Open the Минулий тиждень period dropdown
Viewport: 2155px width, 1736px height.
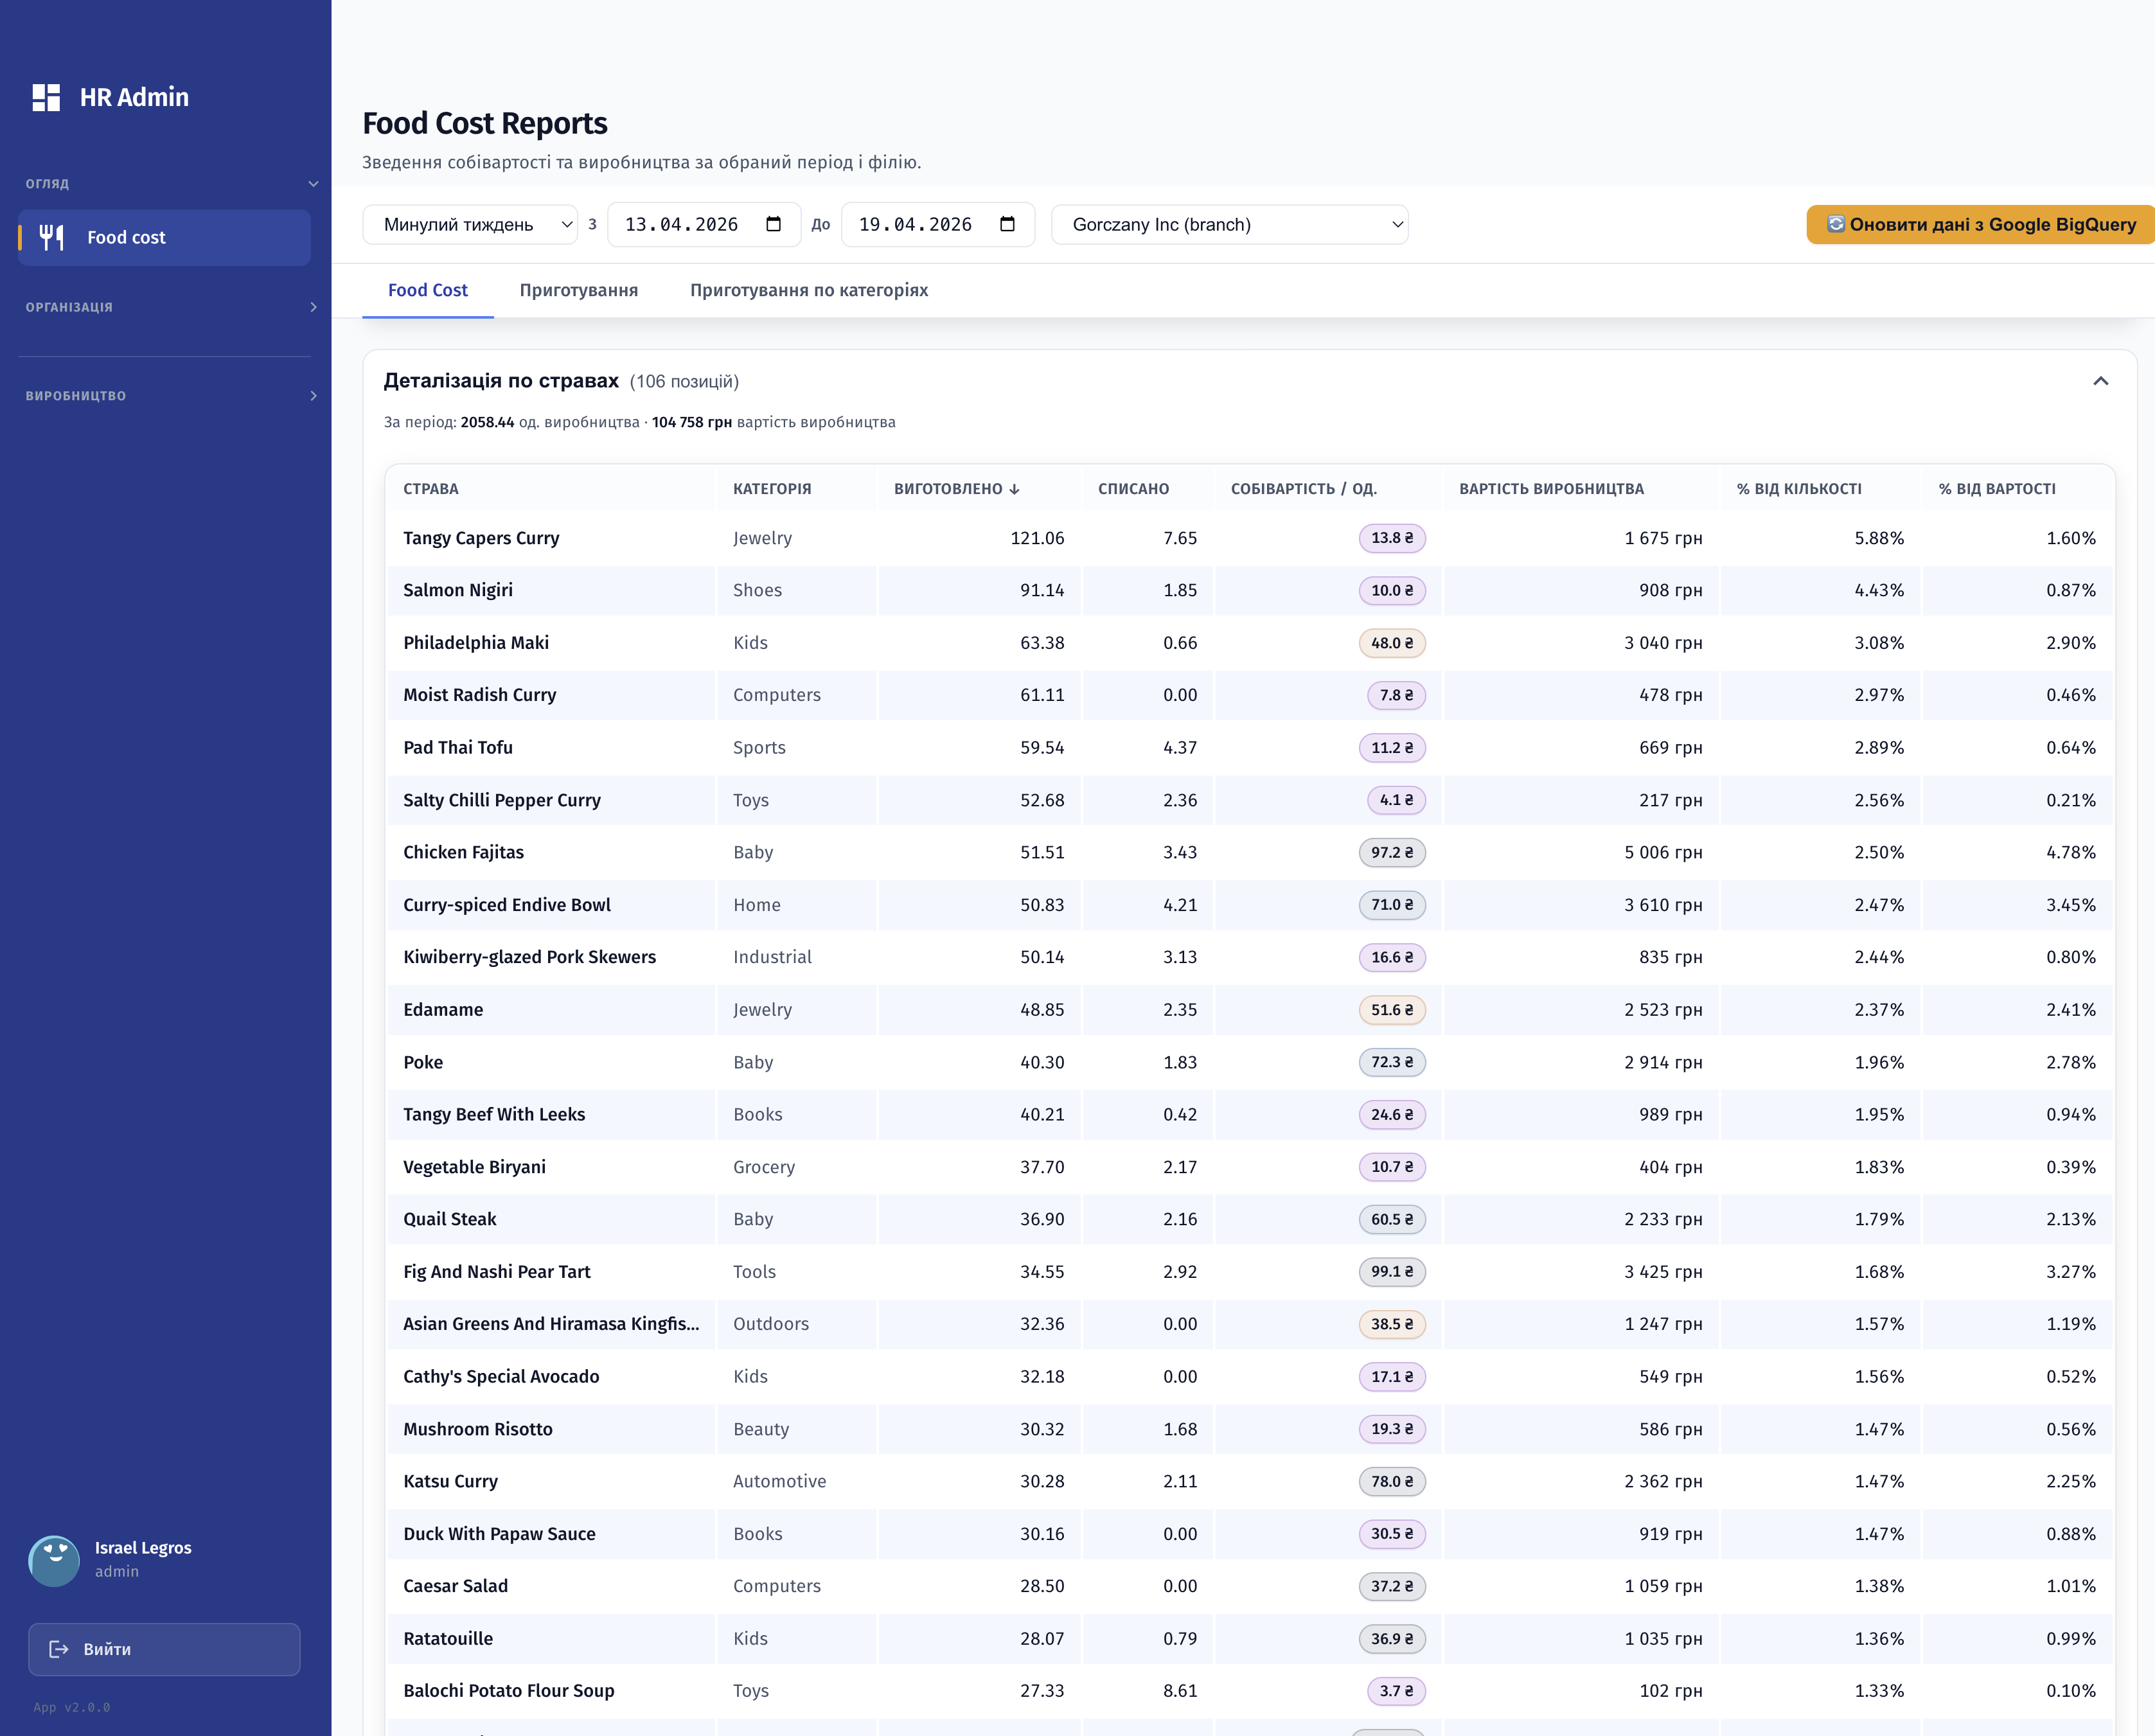(x=470, y=224)
